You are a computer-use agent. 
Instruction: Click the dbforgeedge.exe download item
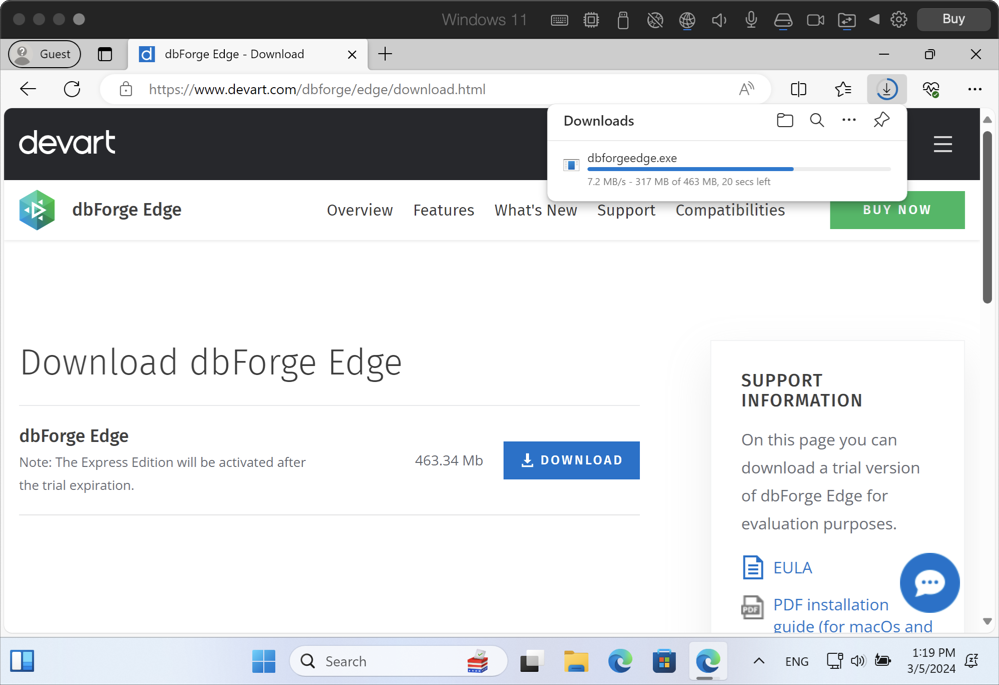coord(727,170)
